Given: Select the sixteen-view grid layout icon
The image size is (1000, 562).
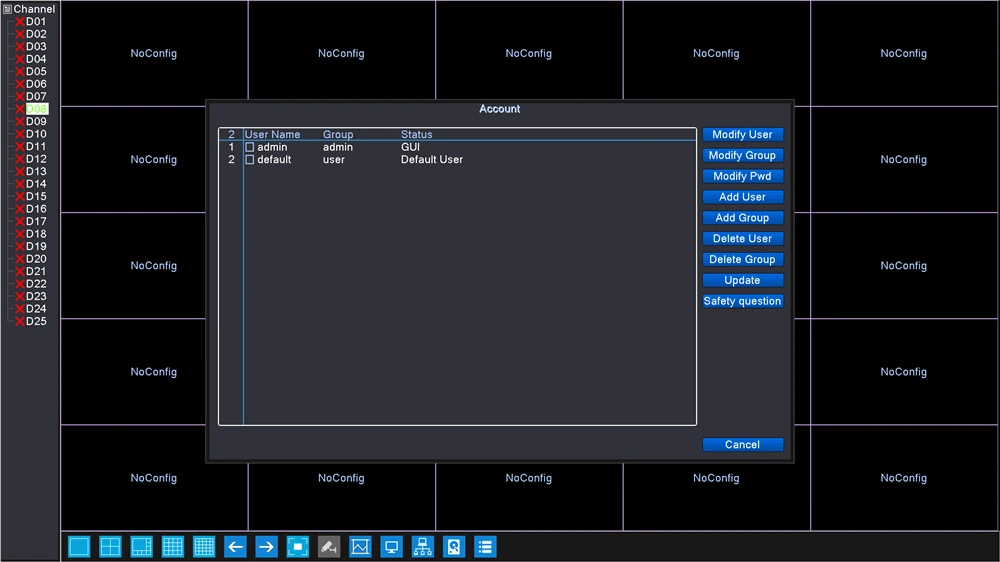Looking at the screenshot, I should point(173,547).
